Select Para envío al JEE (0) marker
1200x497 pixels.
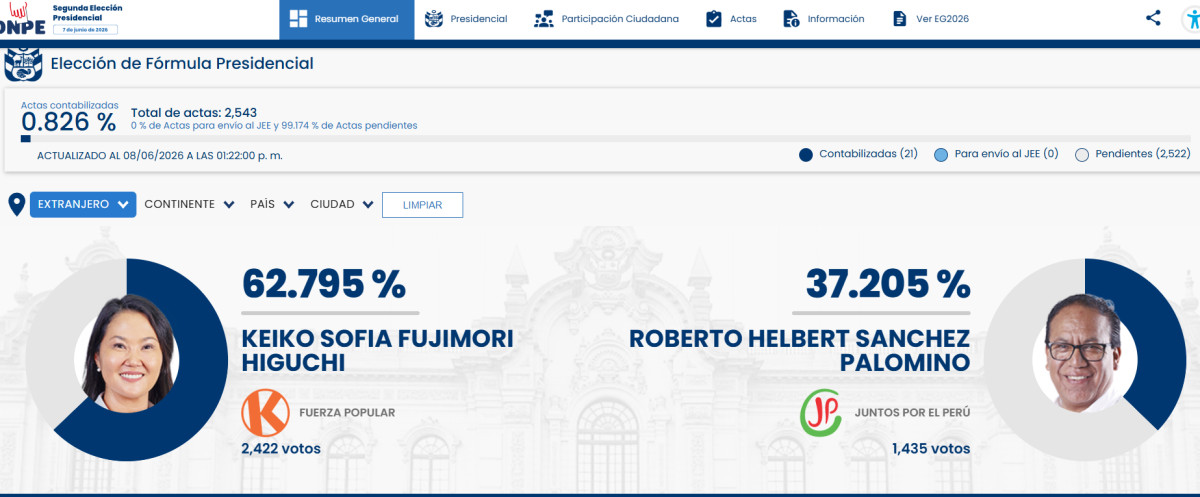tap(941, 155)
